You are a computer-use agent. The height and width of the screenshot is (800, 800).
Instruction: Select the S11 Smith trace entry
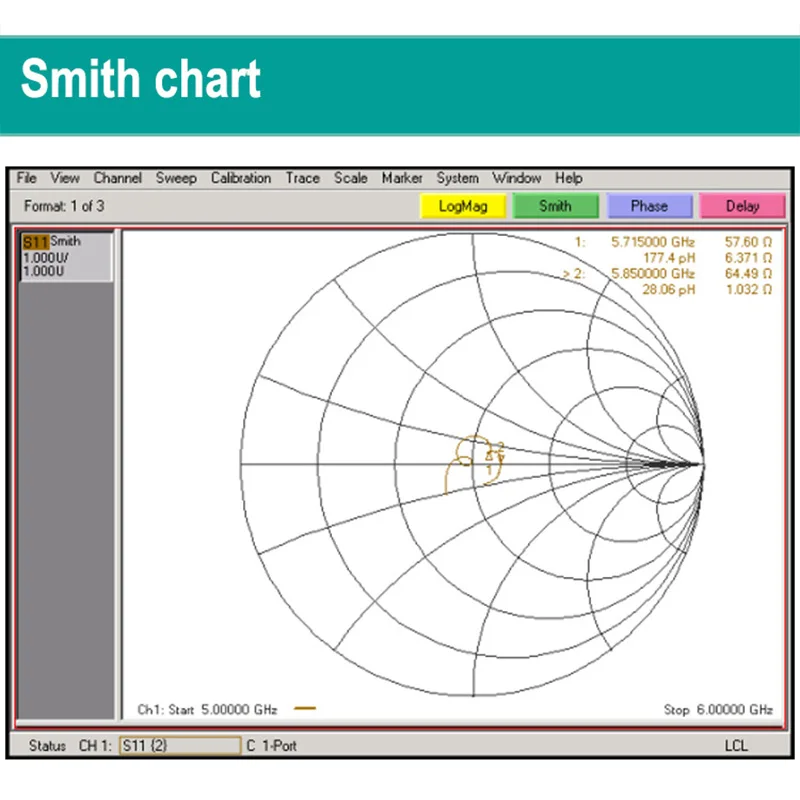click(x=65, y=256)
